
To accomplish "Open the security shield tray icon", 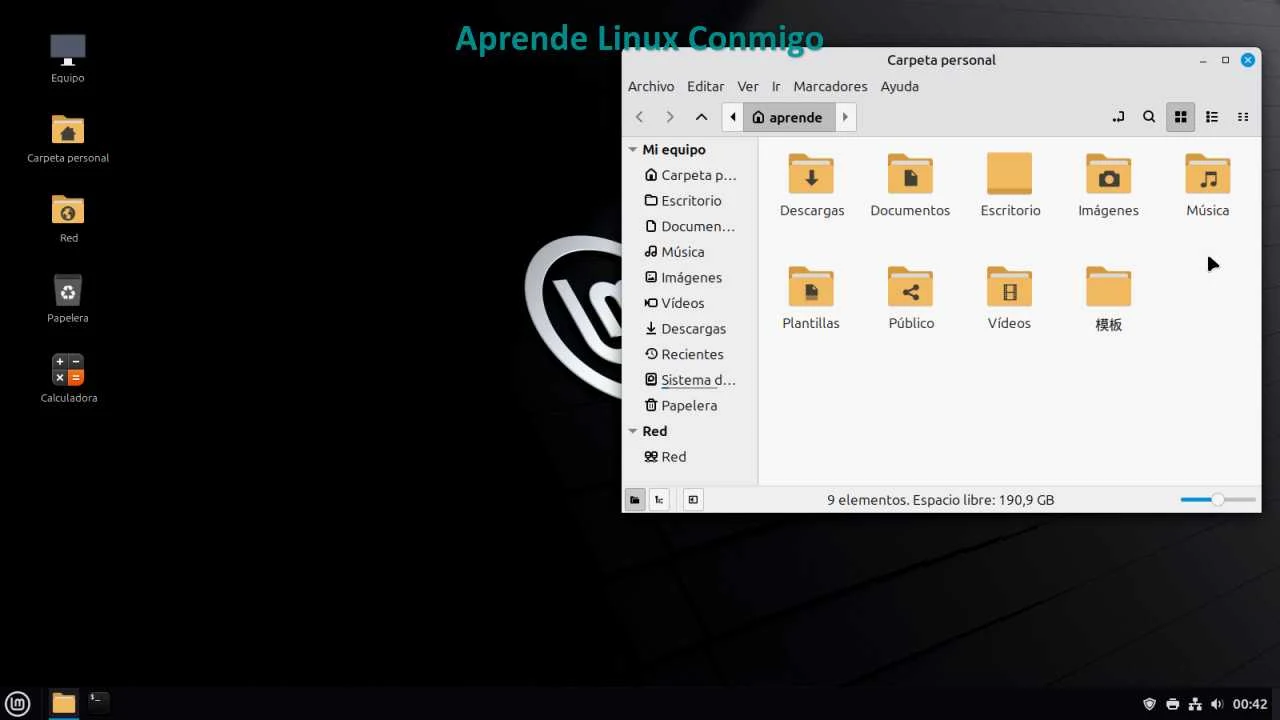I will [x=1149, y=704].
